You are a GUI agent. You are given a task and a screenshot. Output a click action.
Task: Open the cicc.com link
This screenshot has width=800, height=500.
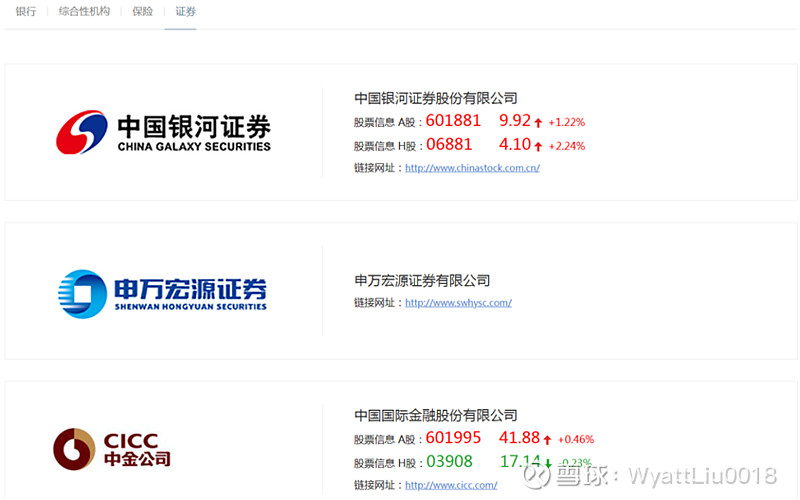[451, 485]
